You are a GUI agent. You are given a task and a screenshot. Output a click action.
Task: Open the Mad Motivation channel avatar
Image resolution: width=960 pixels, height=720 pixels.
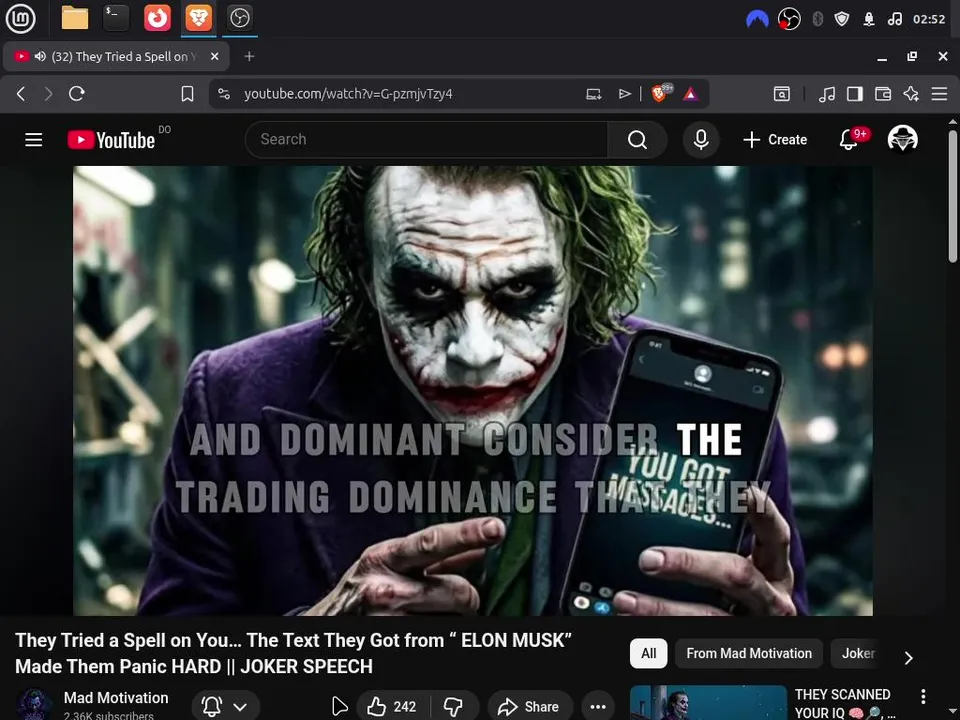coord(34,705)
